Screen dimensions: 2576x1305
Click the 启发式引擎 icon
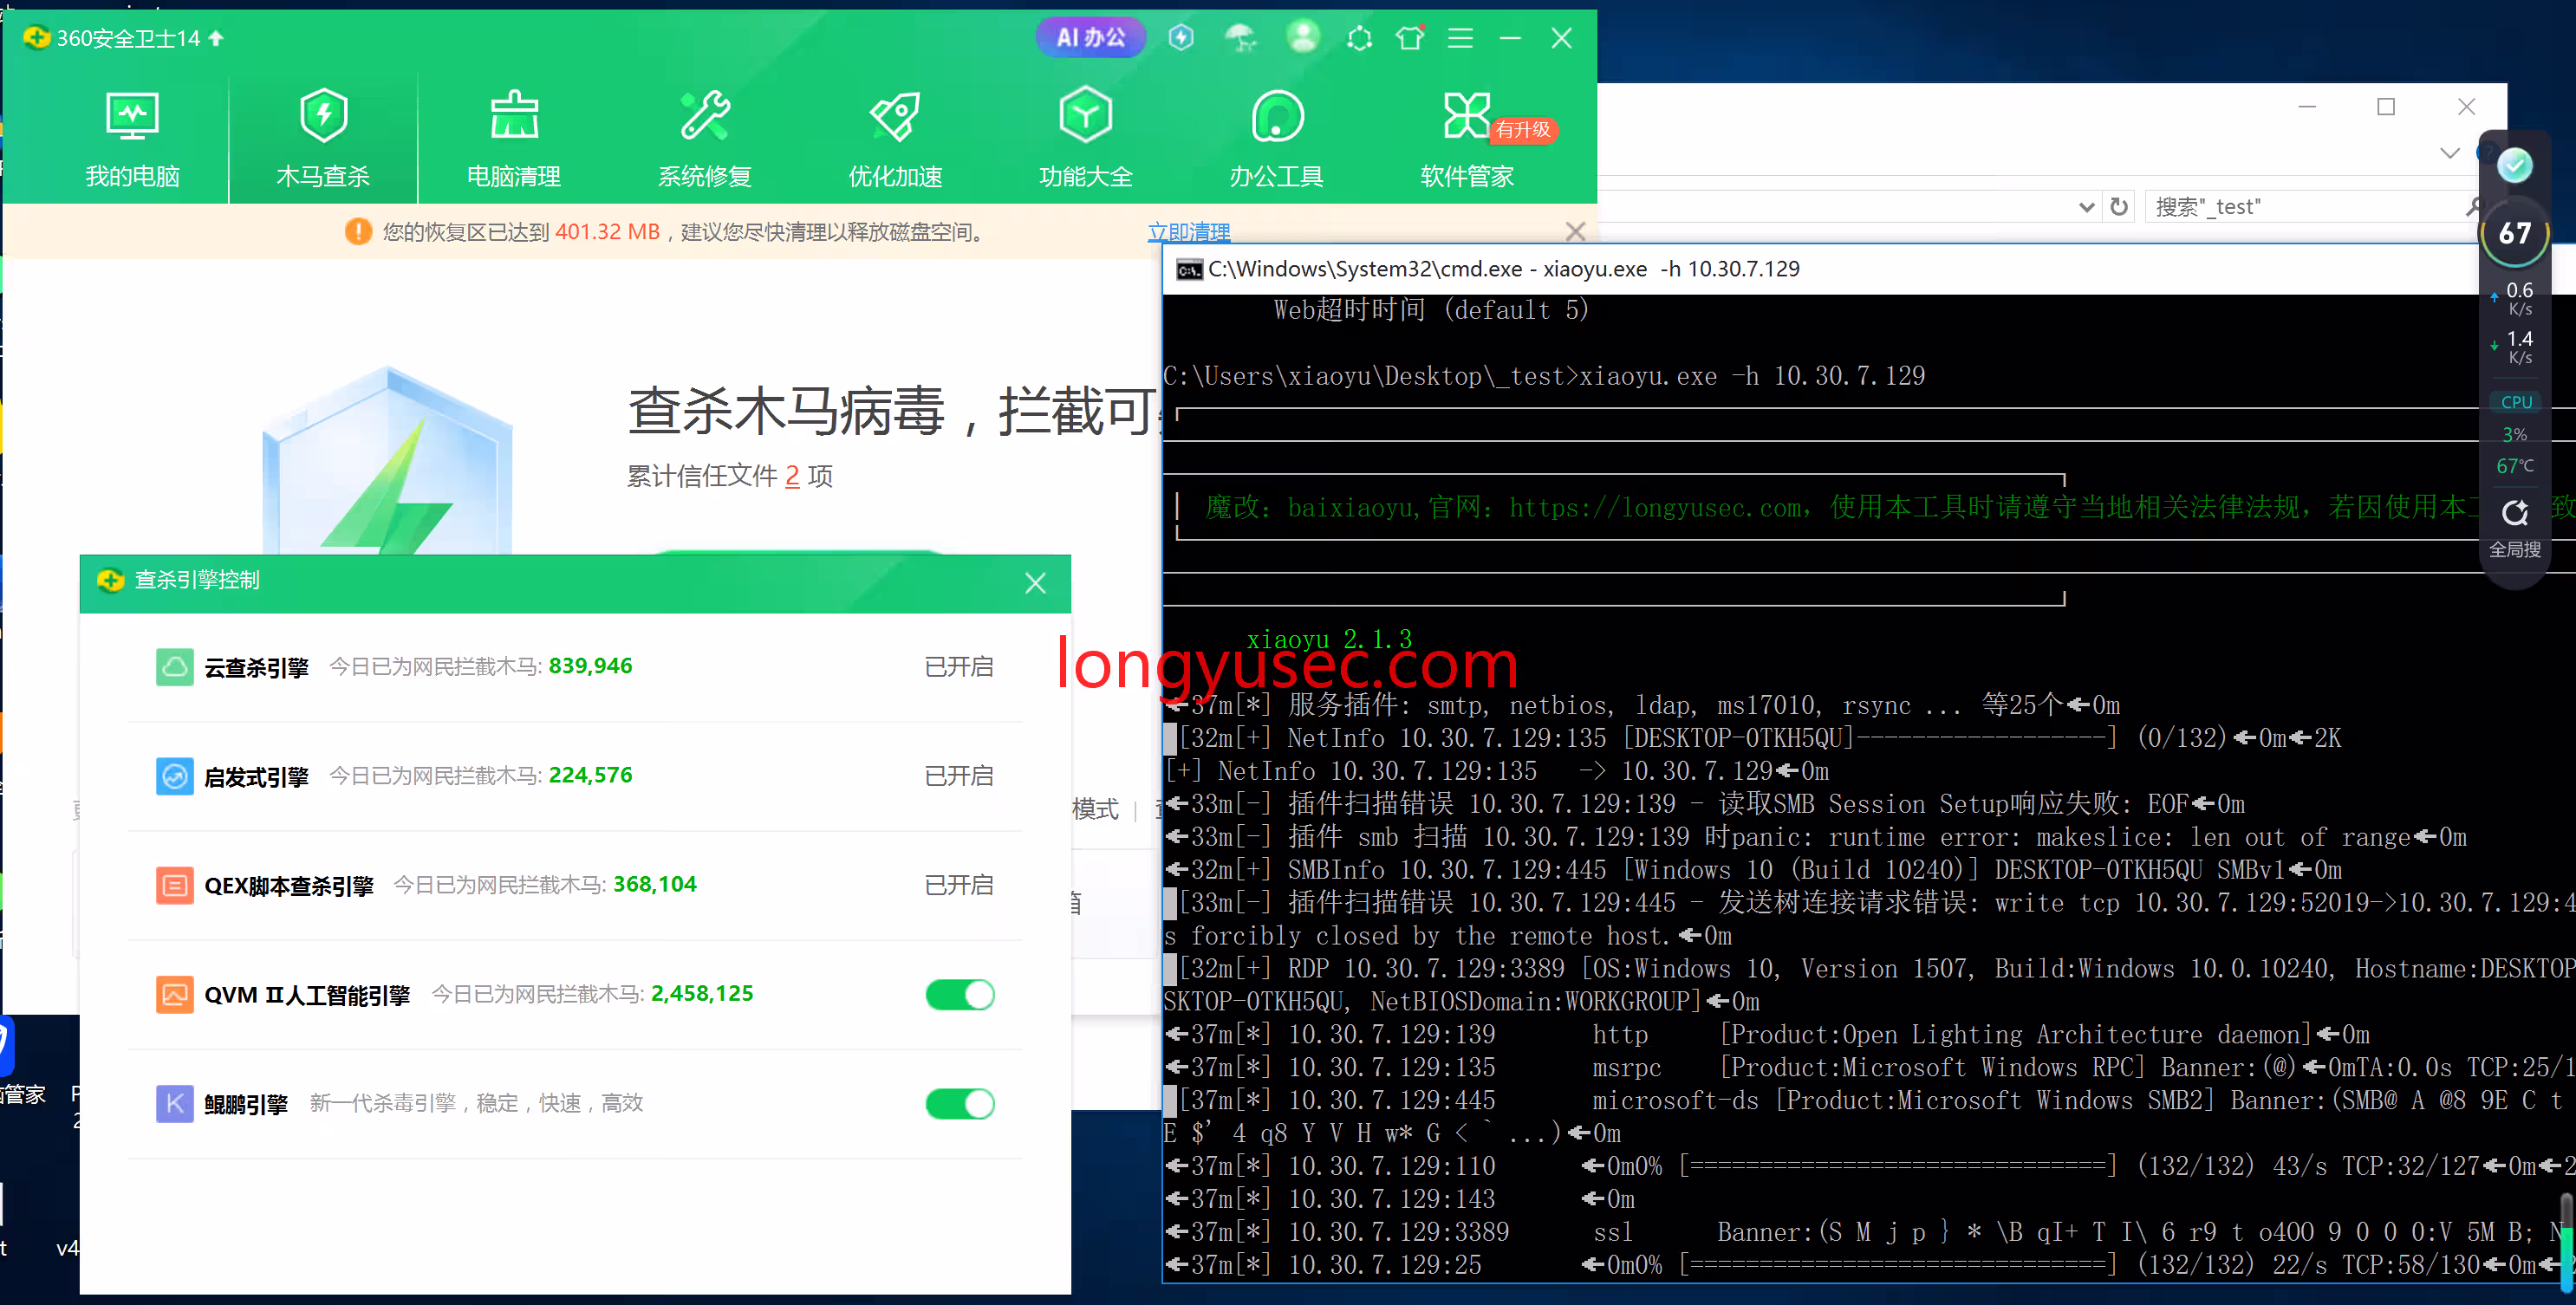pyautogui.click(x=175, y=775)
